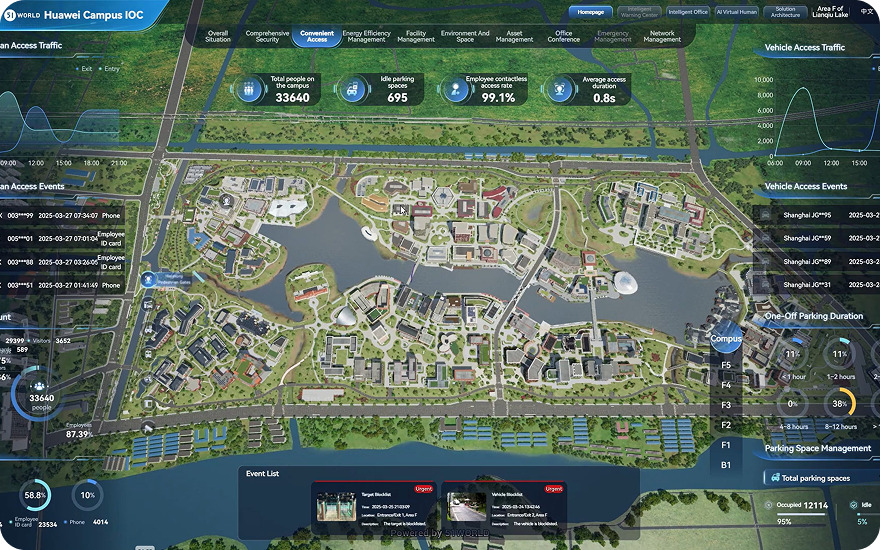The height and width of the screenshot is (550, 880).
Task: Open Comprehensive Security section
Action: click(267, 36)
